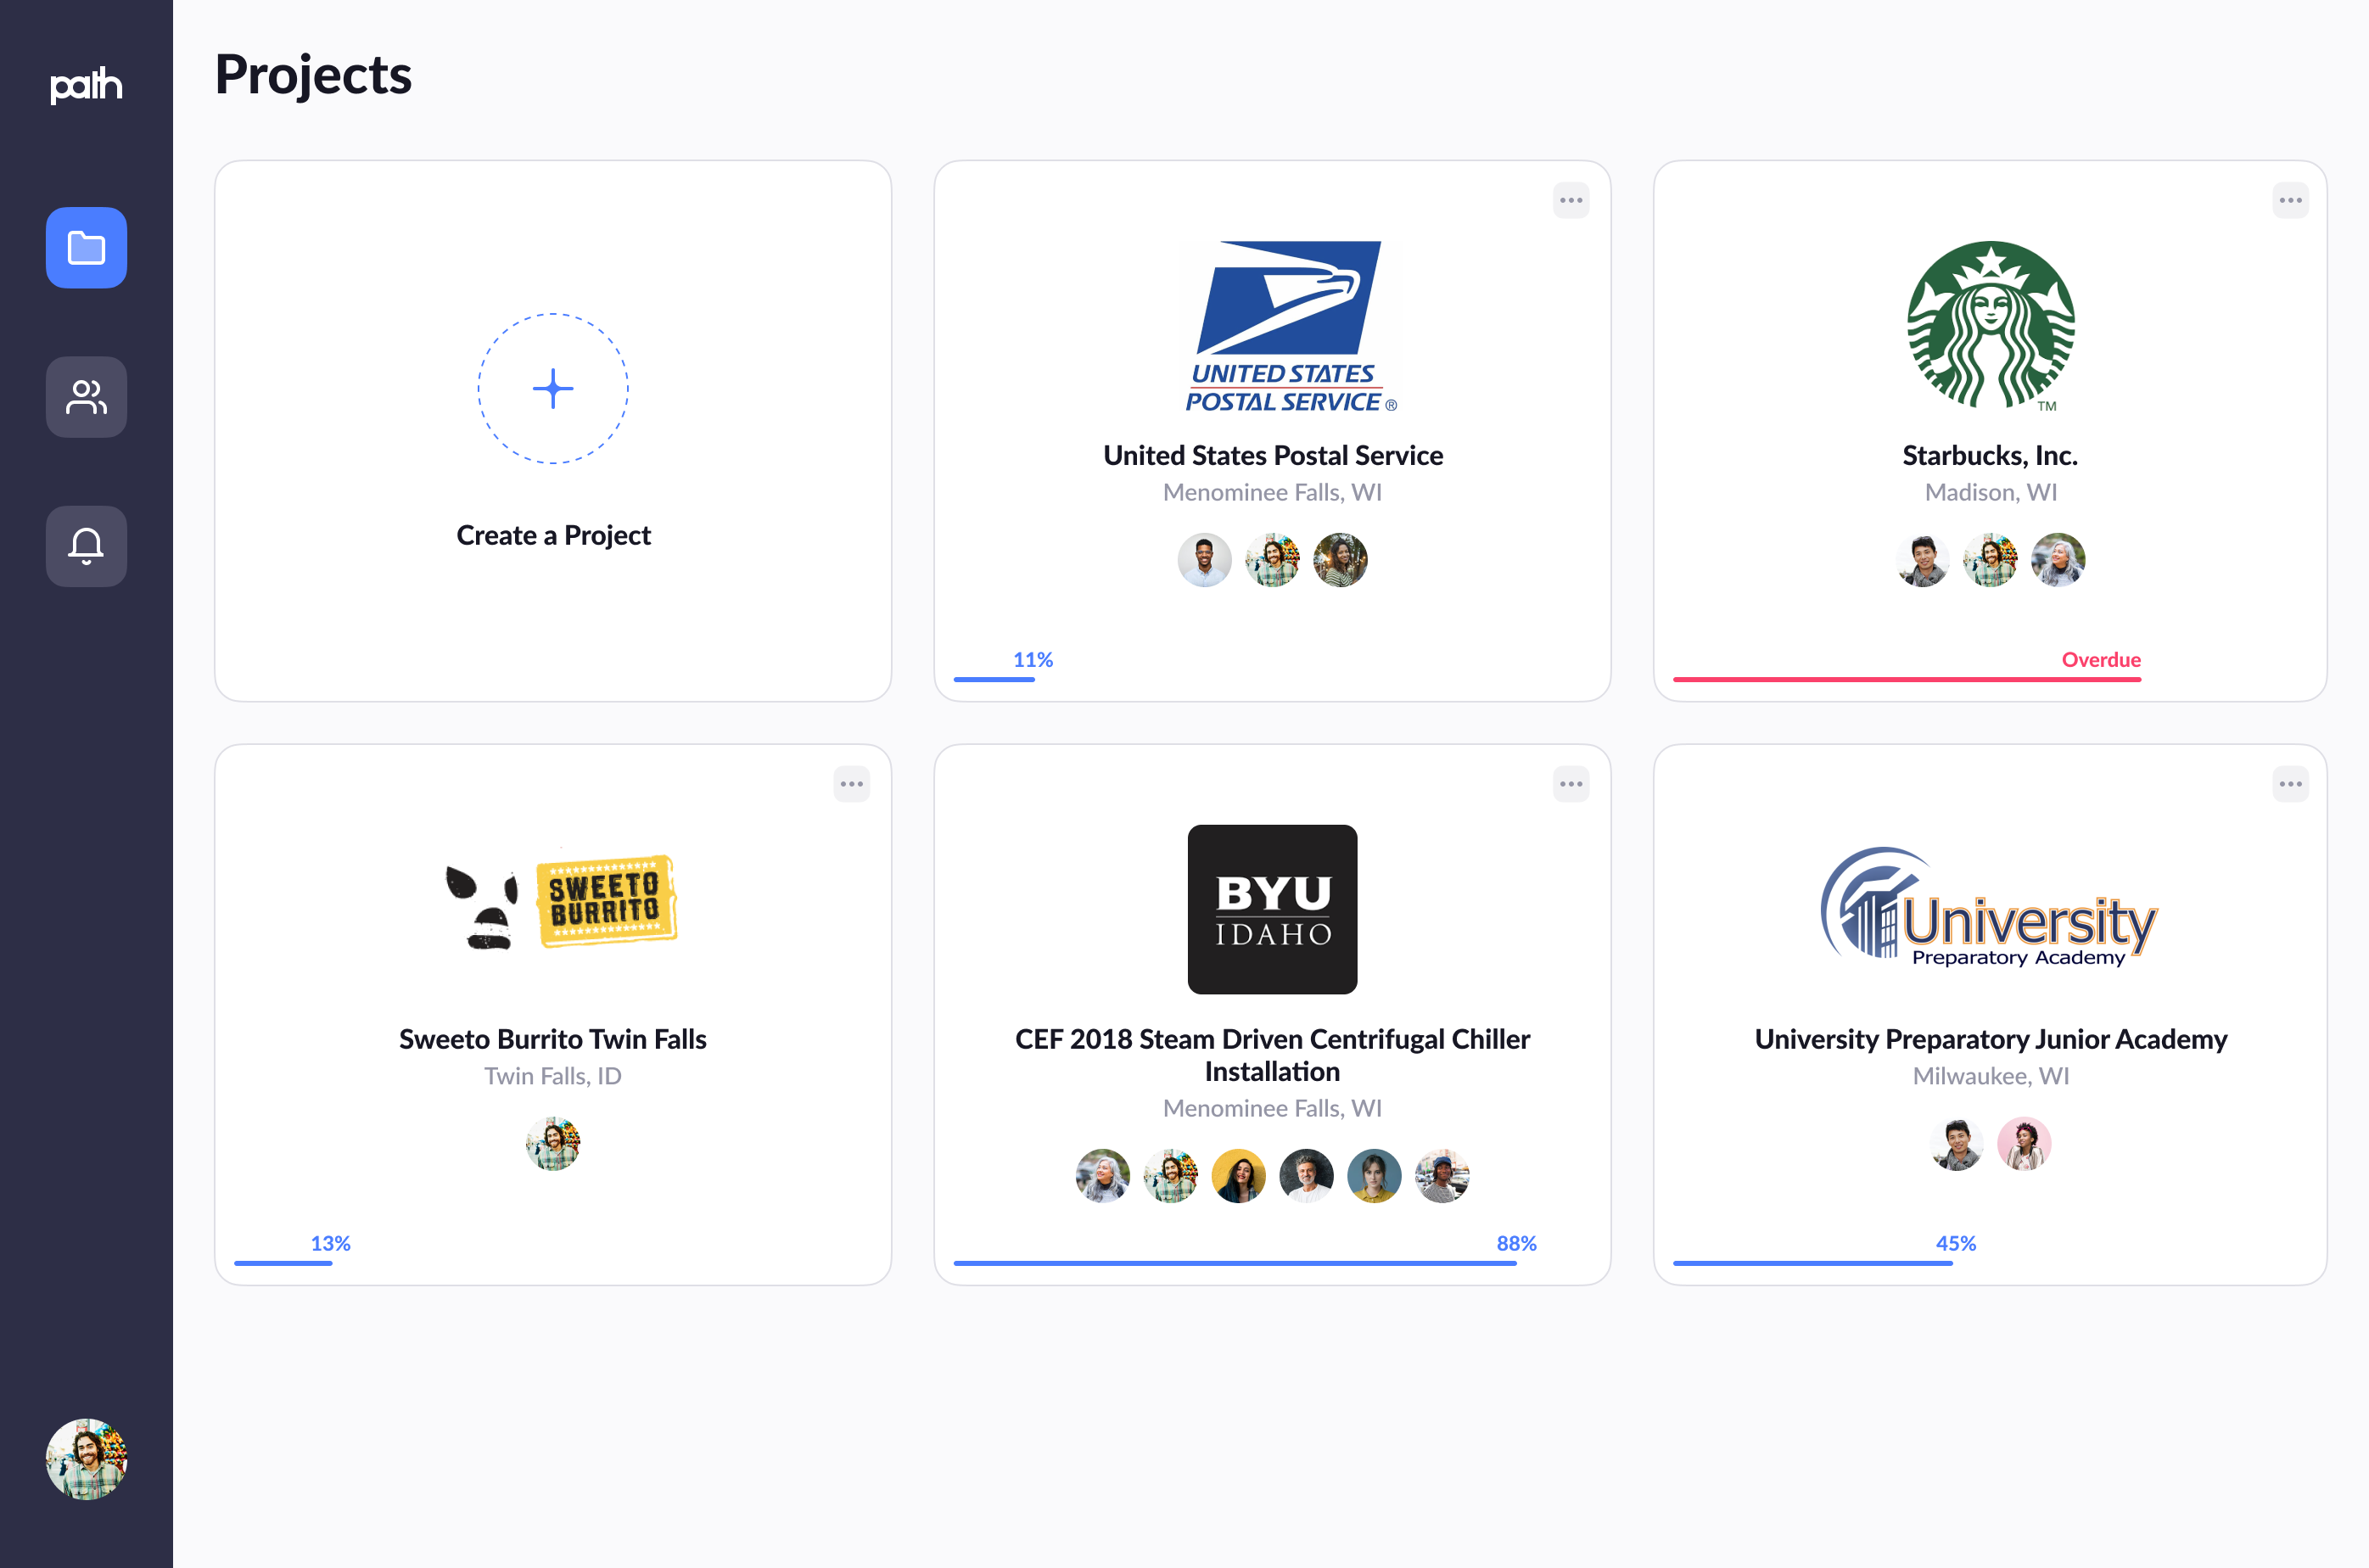This screenshot has width=2369, height=1568.
Task: Click the member avatar on Sweeto Burrito card
Action: click(x=553, y=1144)
